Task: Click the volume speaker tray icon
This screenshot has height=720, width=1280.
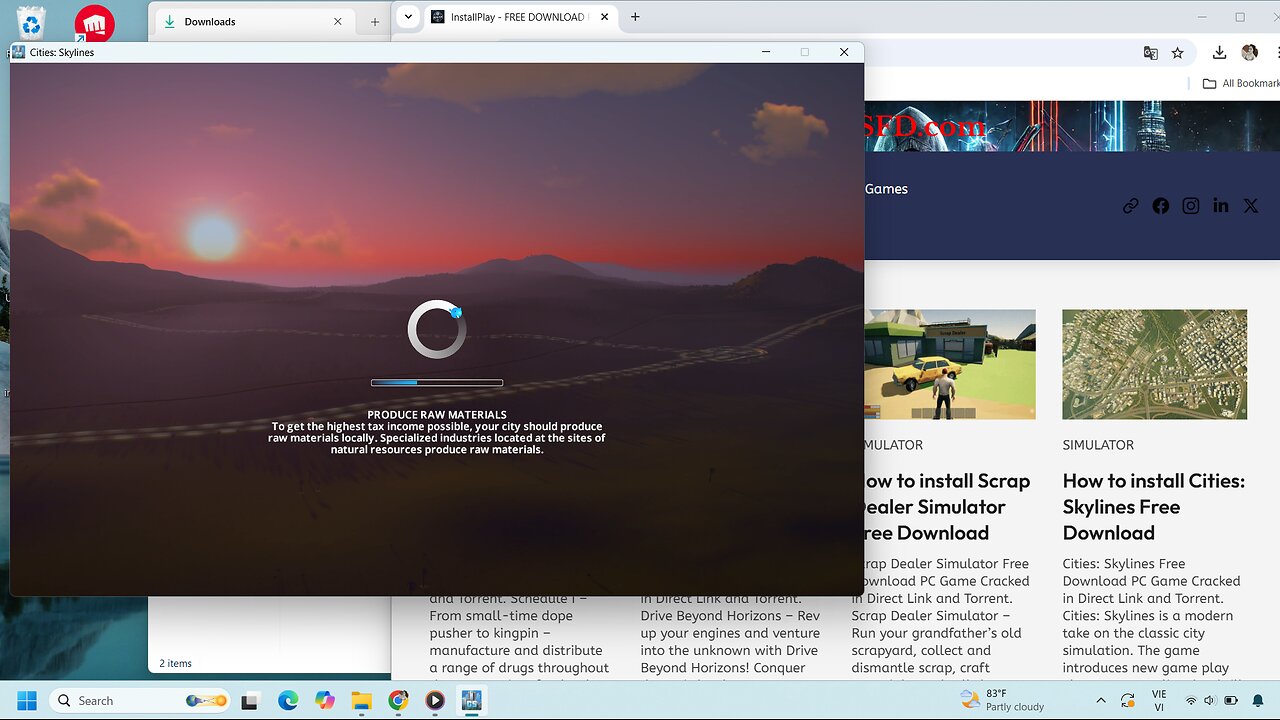Action: click(x=1209, y=700)
